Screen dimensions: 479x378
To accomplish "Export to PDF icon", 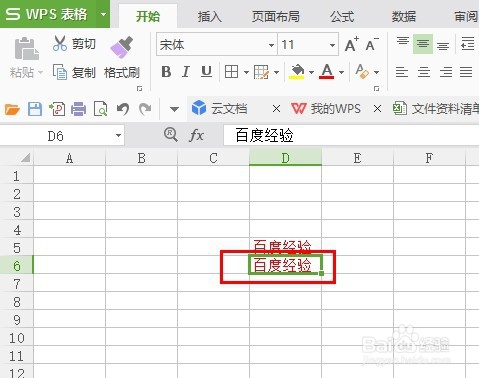I will click(x=57, y=109).
